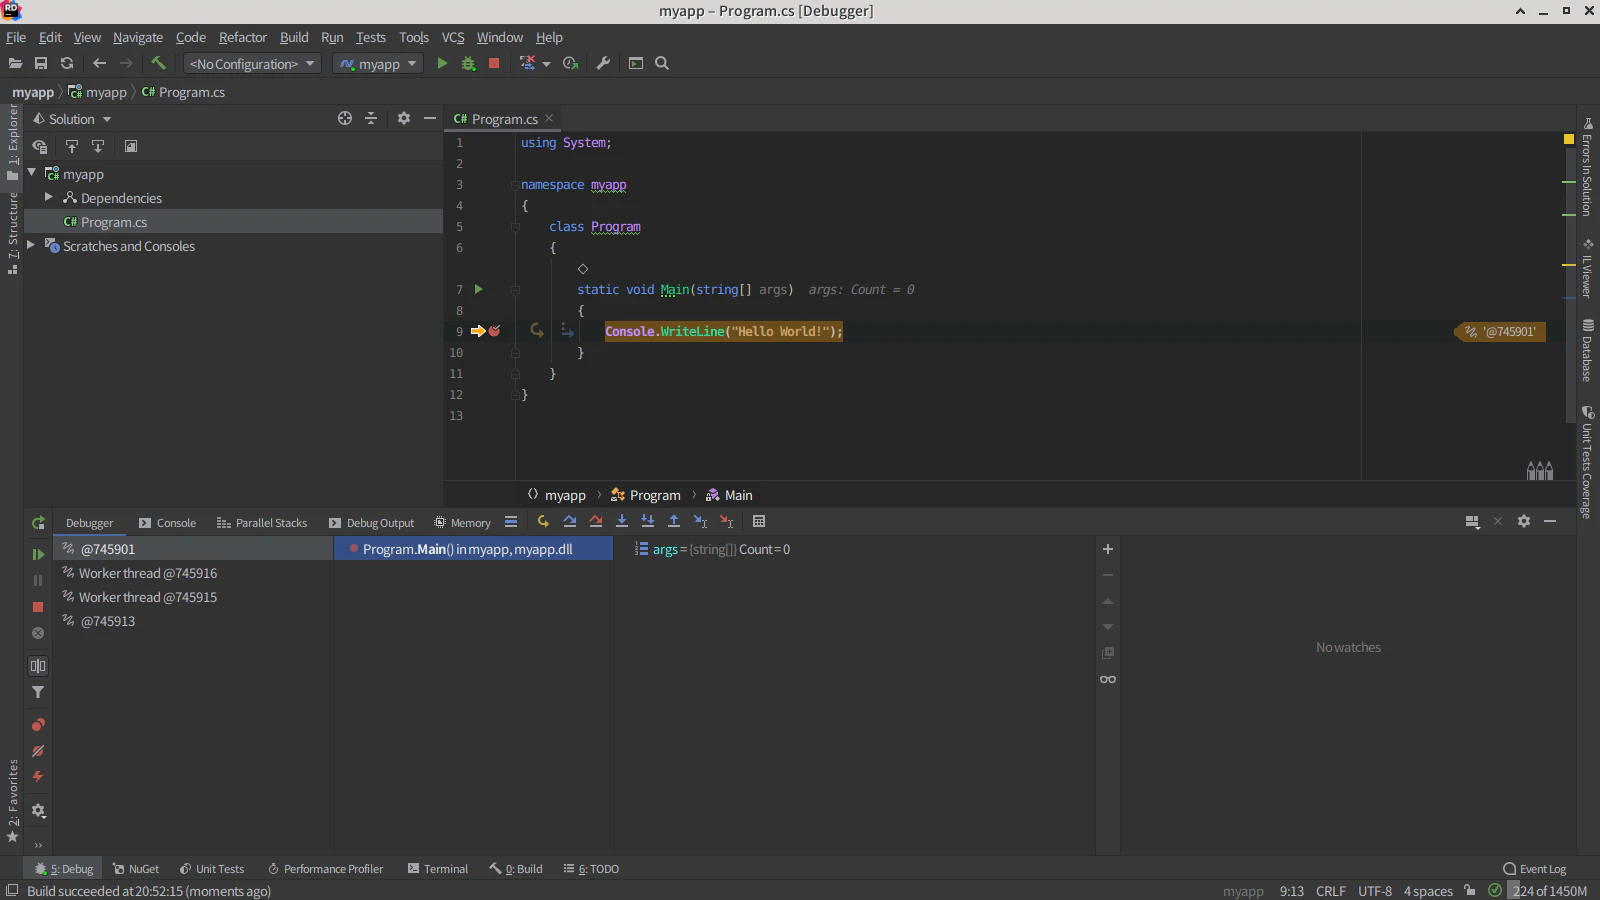Click the Step Over debugger icon

pos(570,521)
